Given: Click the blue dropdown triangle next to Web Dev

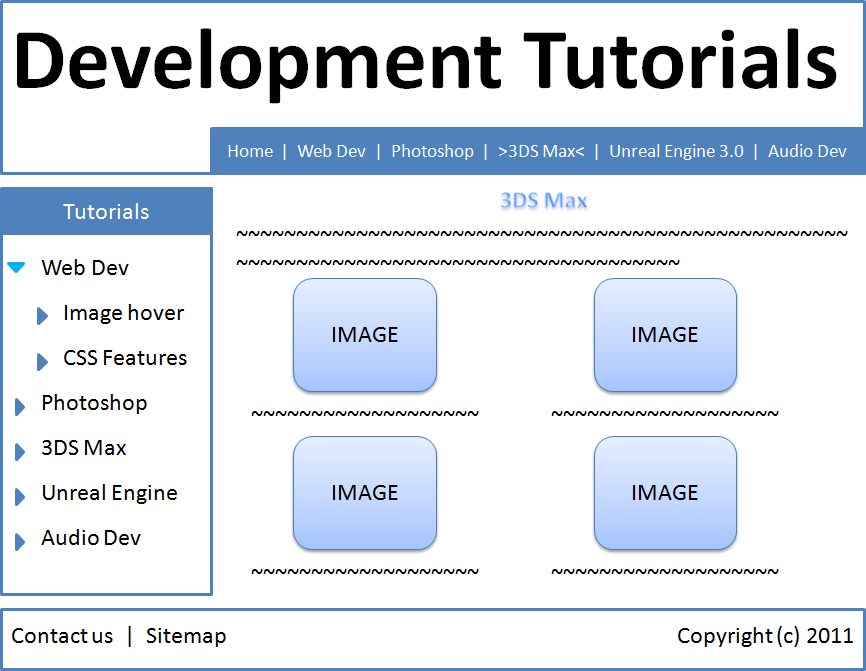Looking at the screenshot, I should [16, 267].
